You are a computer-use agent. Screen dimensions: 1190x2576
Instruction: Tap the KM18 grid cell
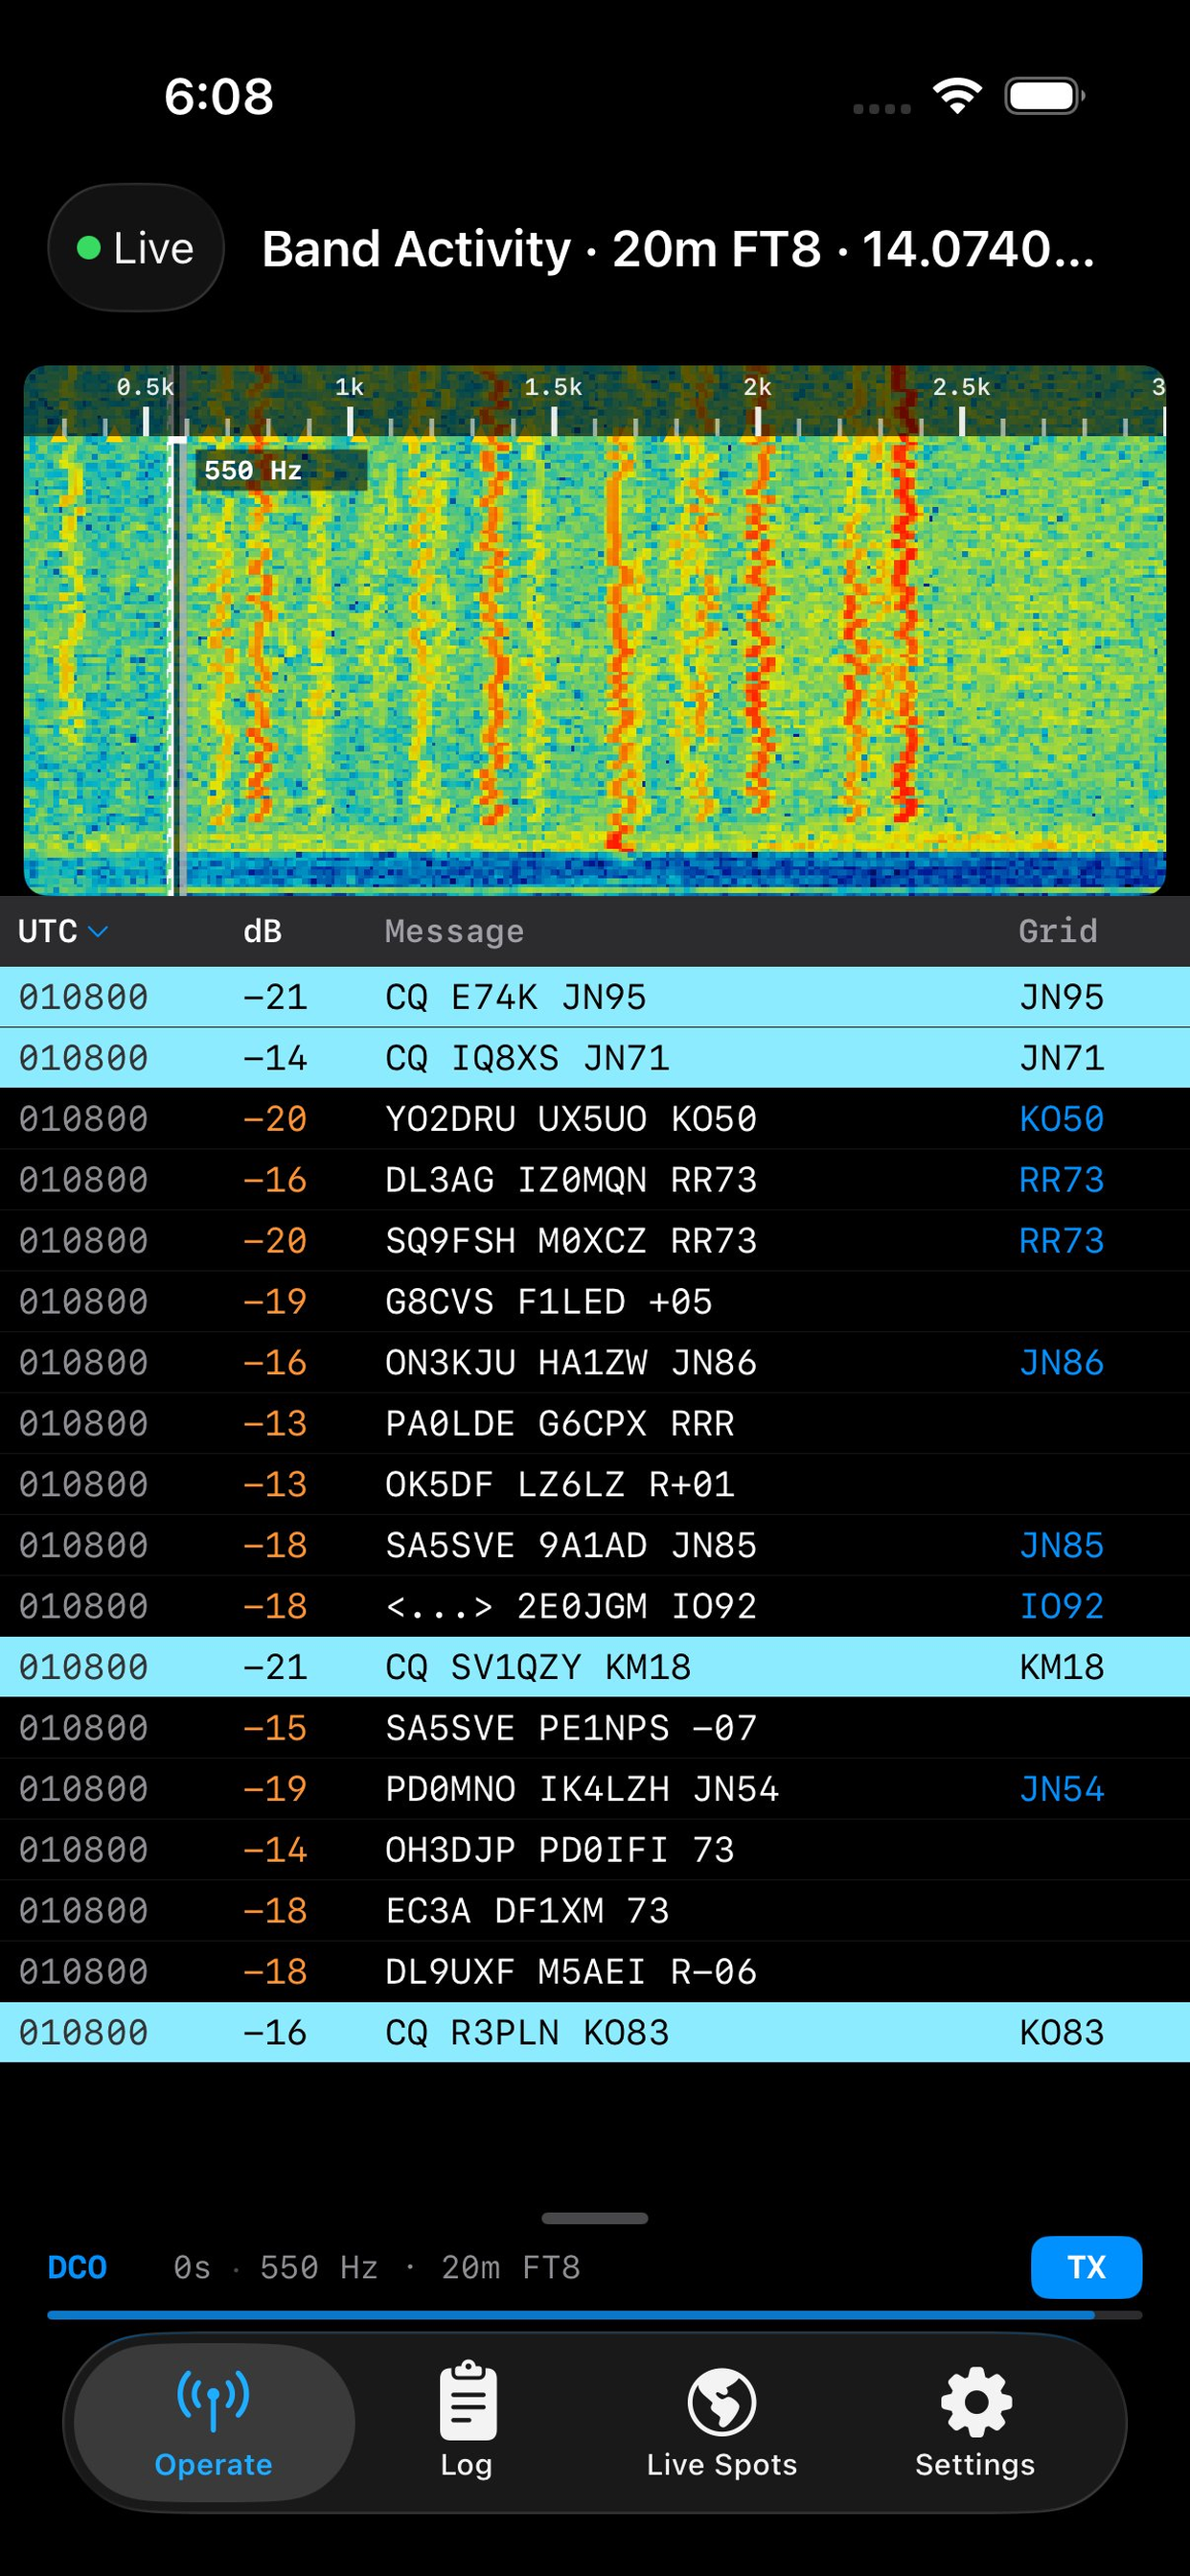tap(1061, 1667)
